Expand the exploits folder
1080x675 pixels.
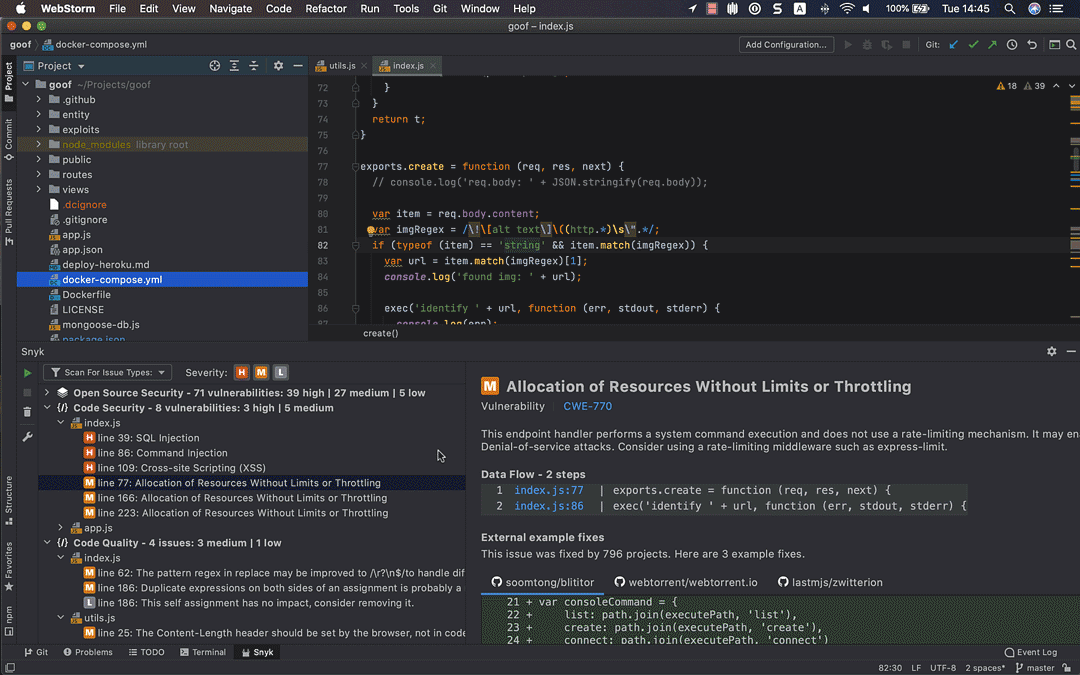(39, 129)
